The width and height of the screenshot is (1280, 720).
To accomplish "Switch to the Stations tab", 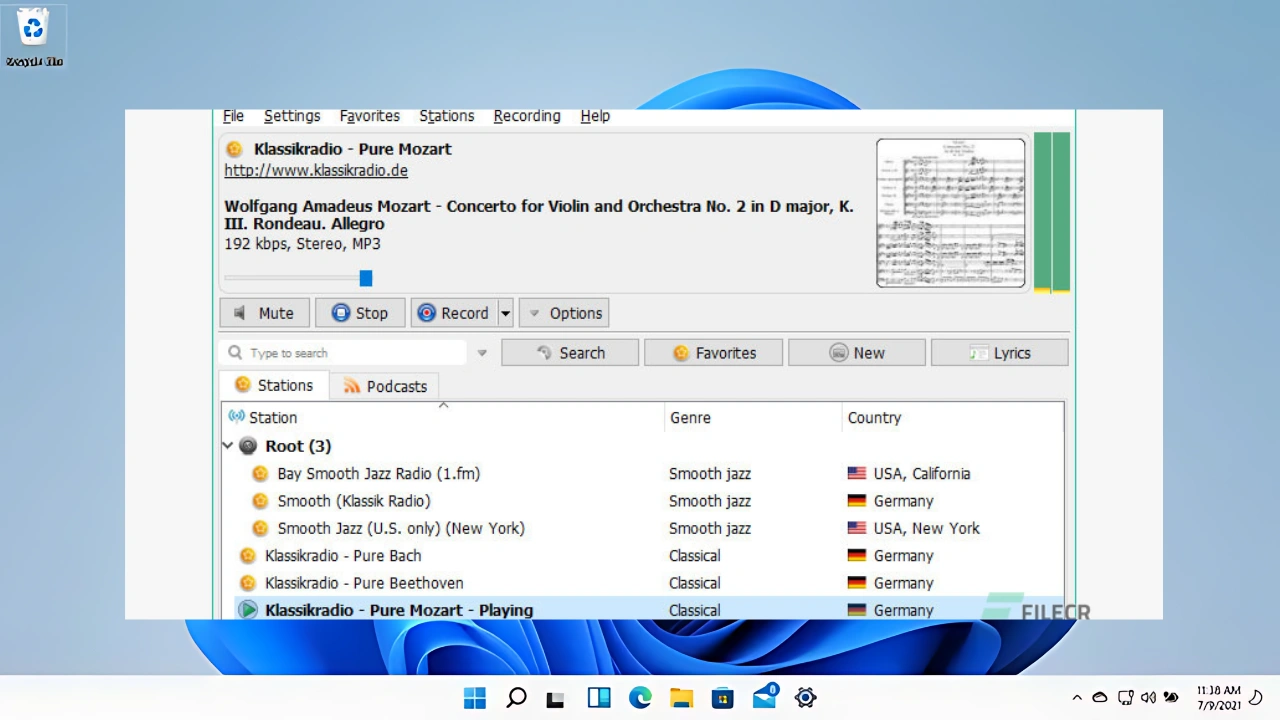I will click(x=274, y=385).
